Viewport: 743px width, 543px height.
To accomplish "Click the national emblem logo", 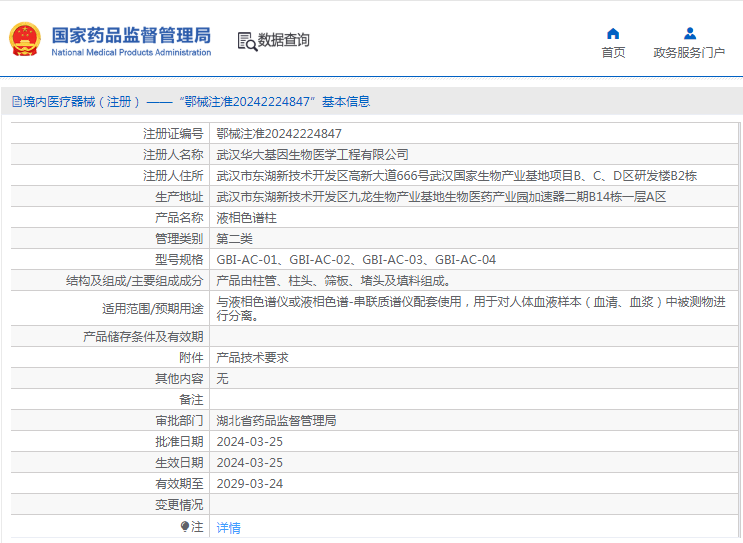I will (x=25, y=39).
